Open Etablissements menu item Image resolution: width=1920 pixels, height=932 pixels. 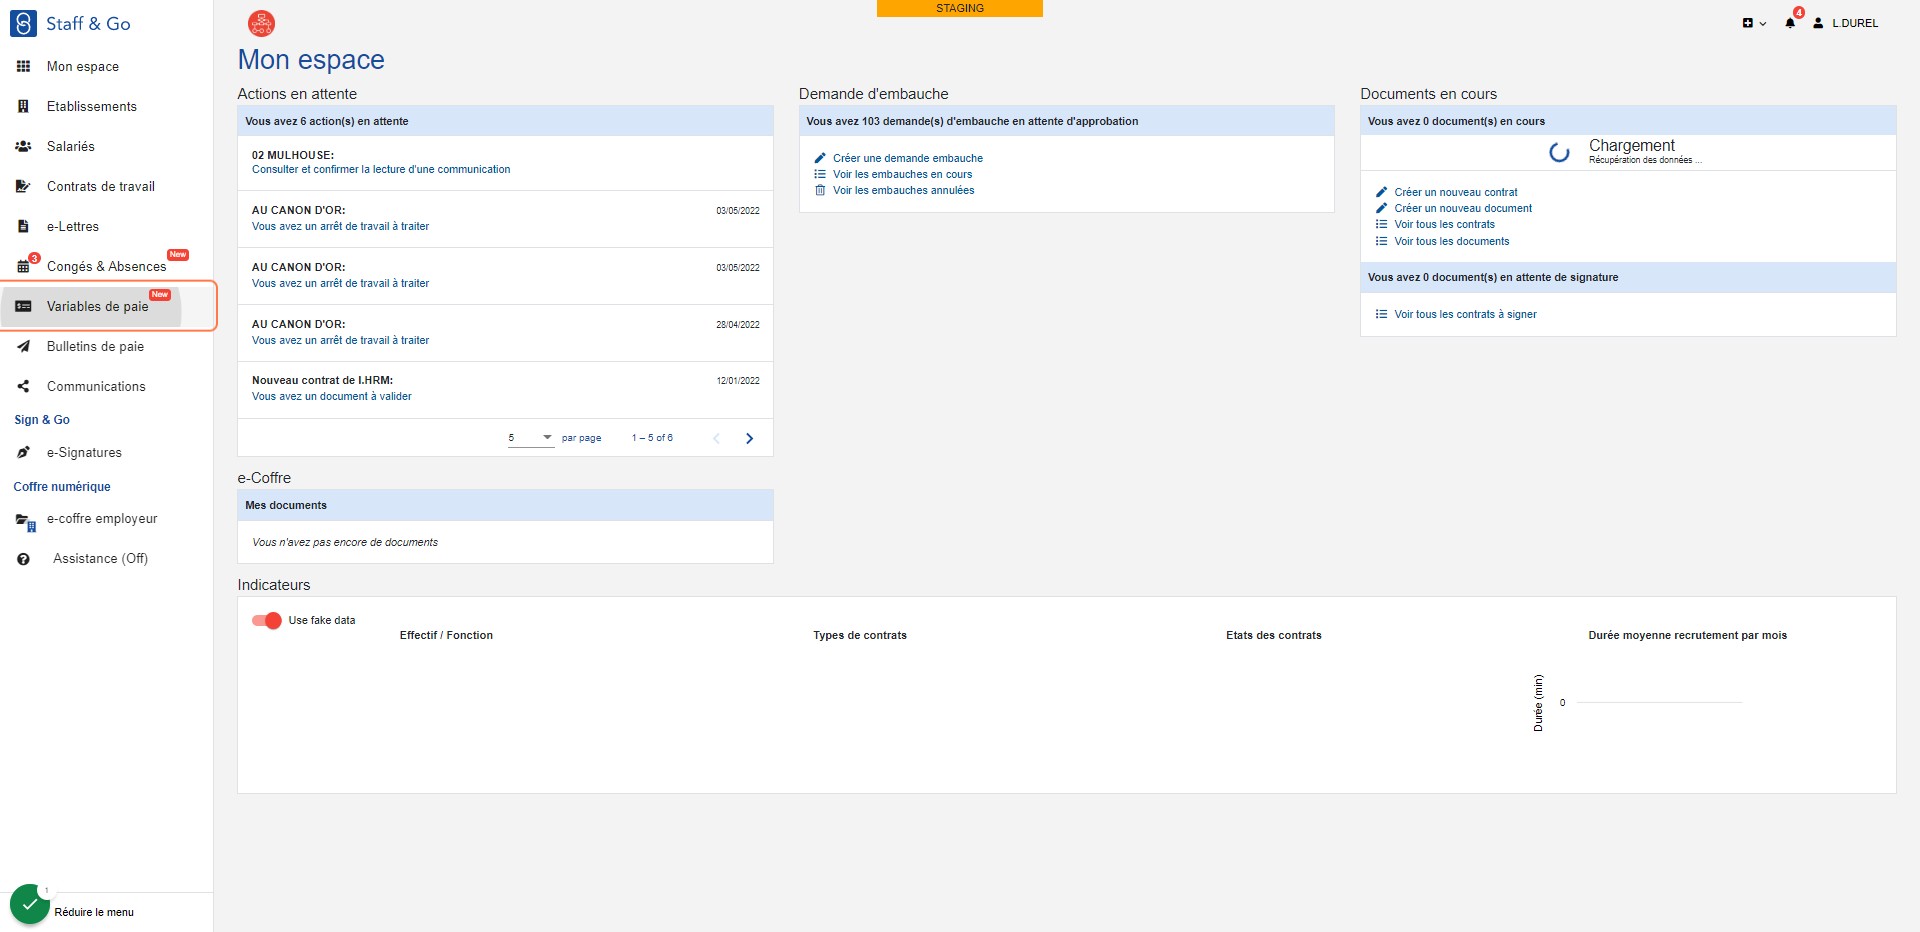92,106
